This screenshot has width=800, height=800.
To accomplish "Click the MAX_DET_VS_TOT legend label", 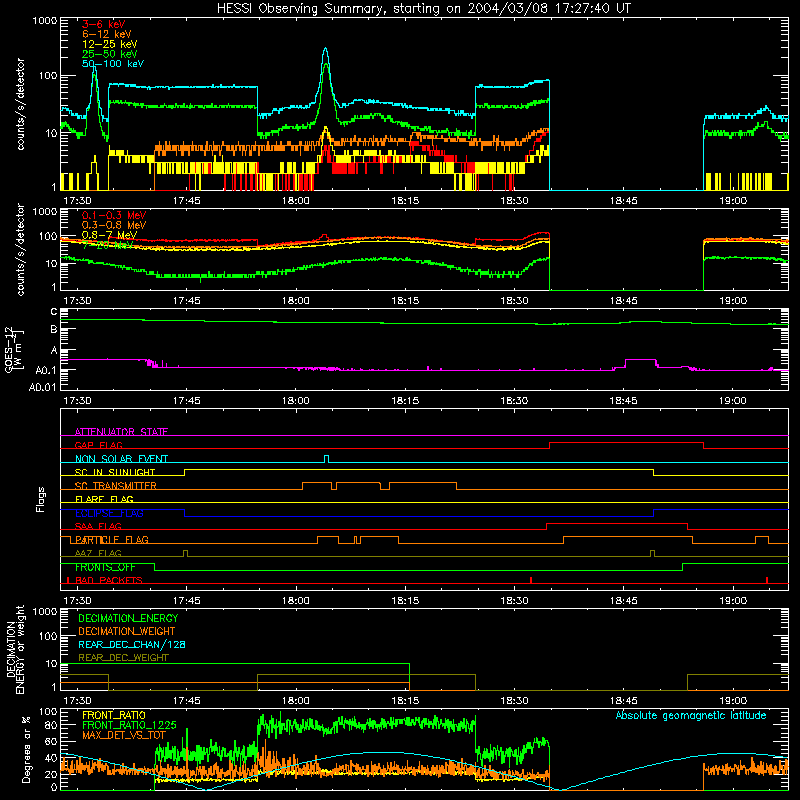I will click(123, 735).
